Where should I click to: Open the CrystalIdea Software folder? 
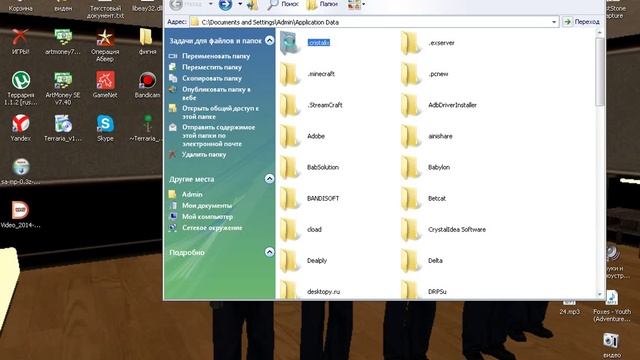click(x=444, y=229)
